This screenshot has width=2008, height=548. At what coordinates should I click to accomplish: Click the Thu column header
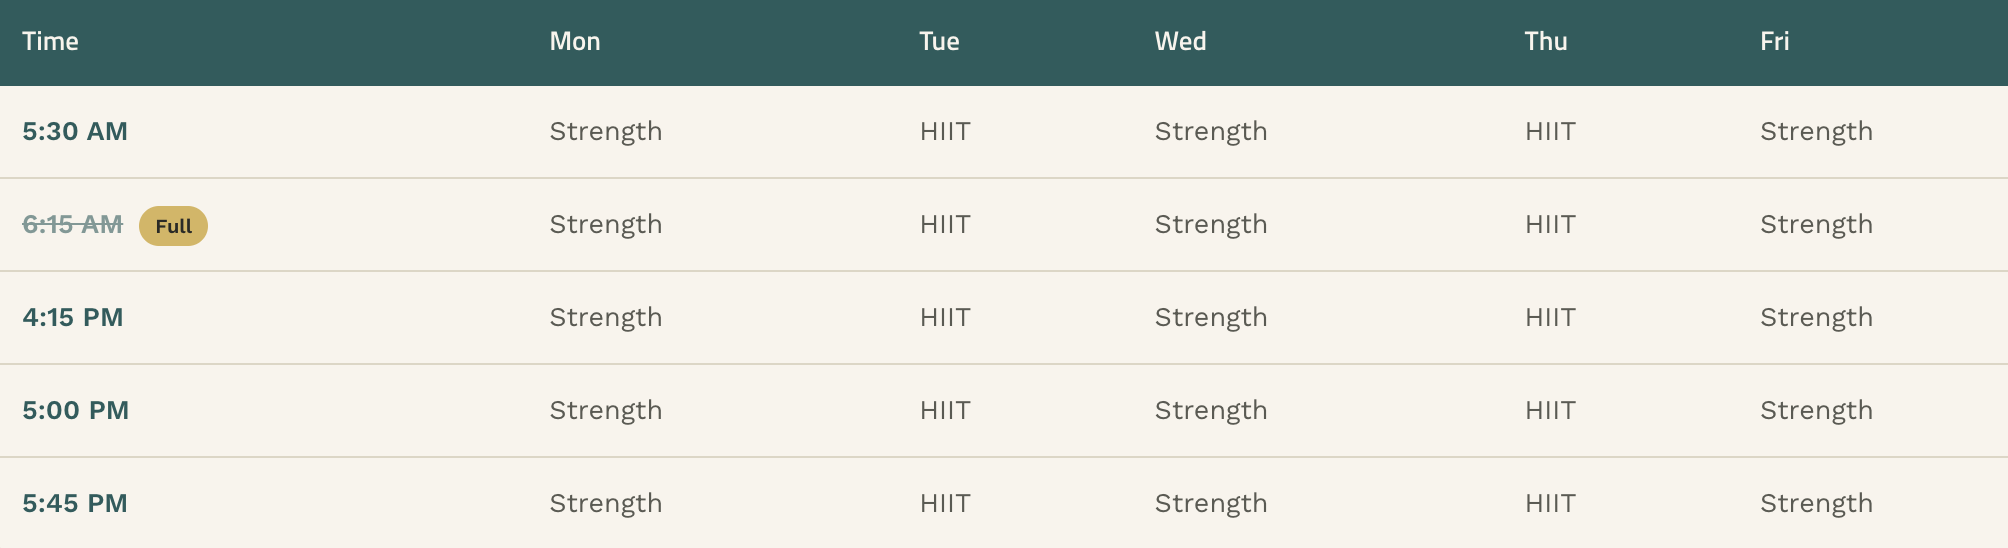(1546, 42)
